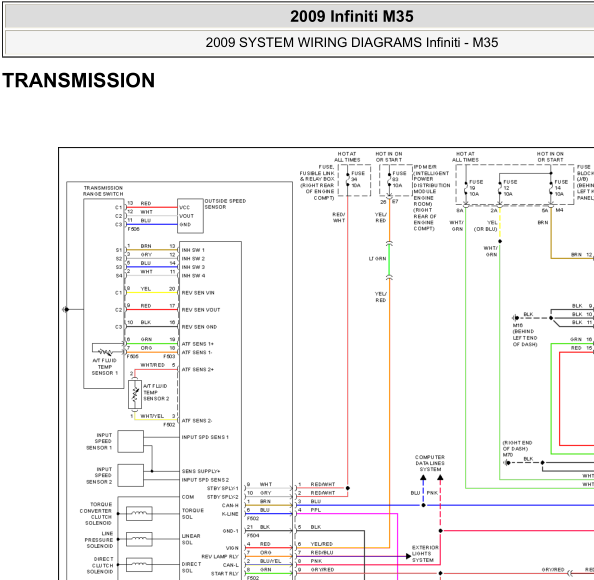Click the "STBY SPLY-1" label

tap(223, 488)
